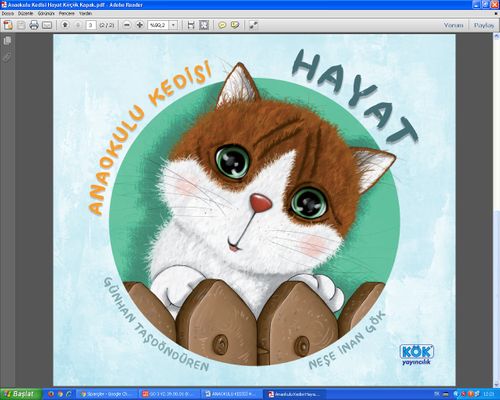Switch to read mode icon
Viewport: 500px width, 400px height.
click(253, 25)
